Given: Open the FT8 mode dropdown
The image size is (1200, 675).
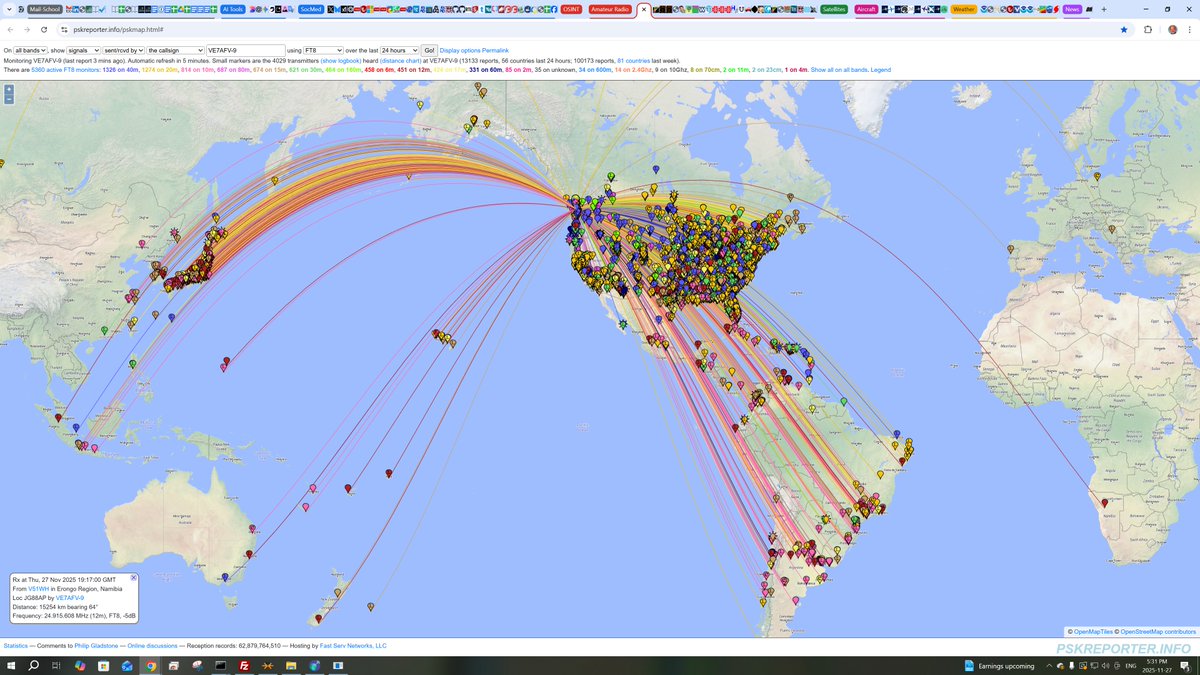Looking at the screenshot, I should pyautogui.click(x=323, y=50).
